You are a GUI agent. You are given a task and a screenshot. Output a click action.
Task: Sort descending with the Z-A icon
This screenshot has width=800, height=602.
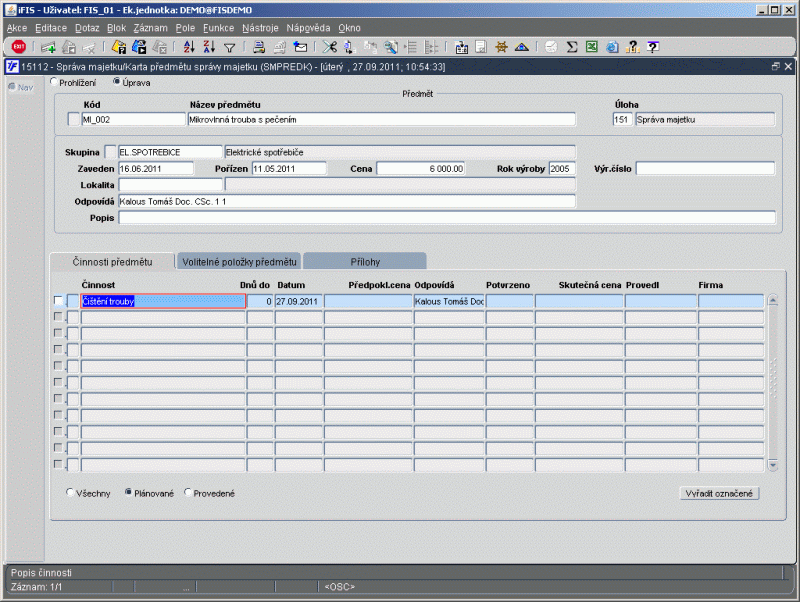click(x=208, y=47)
